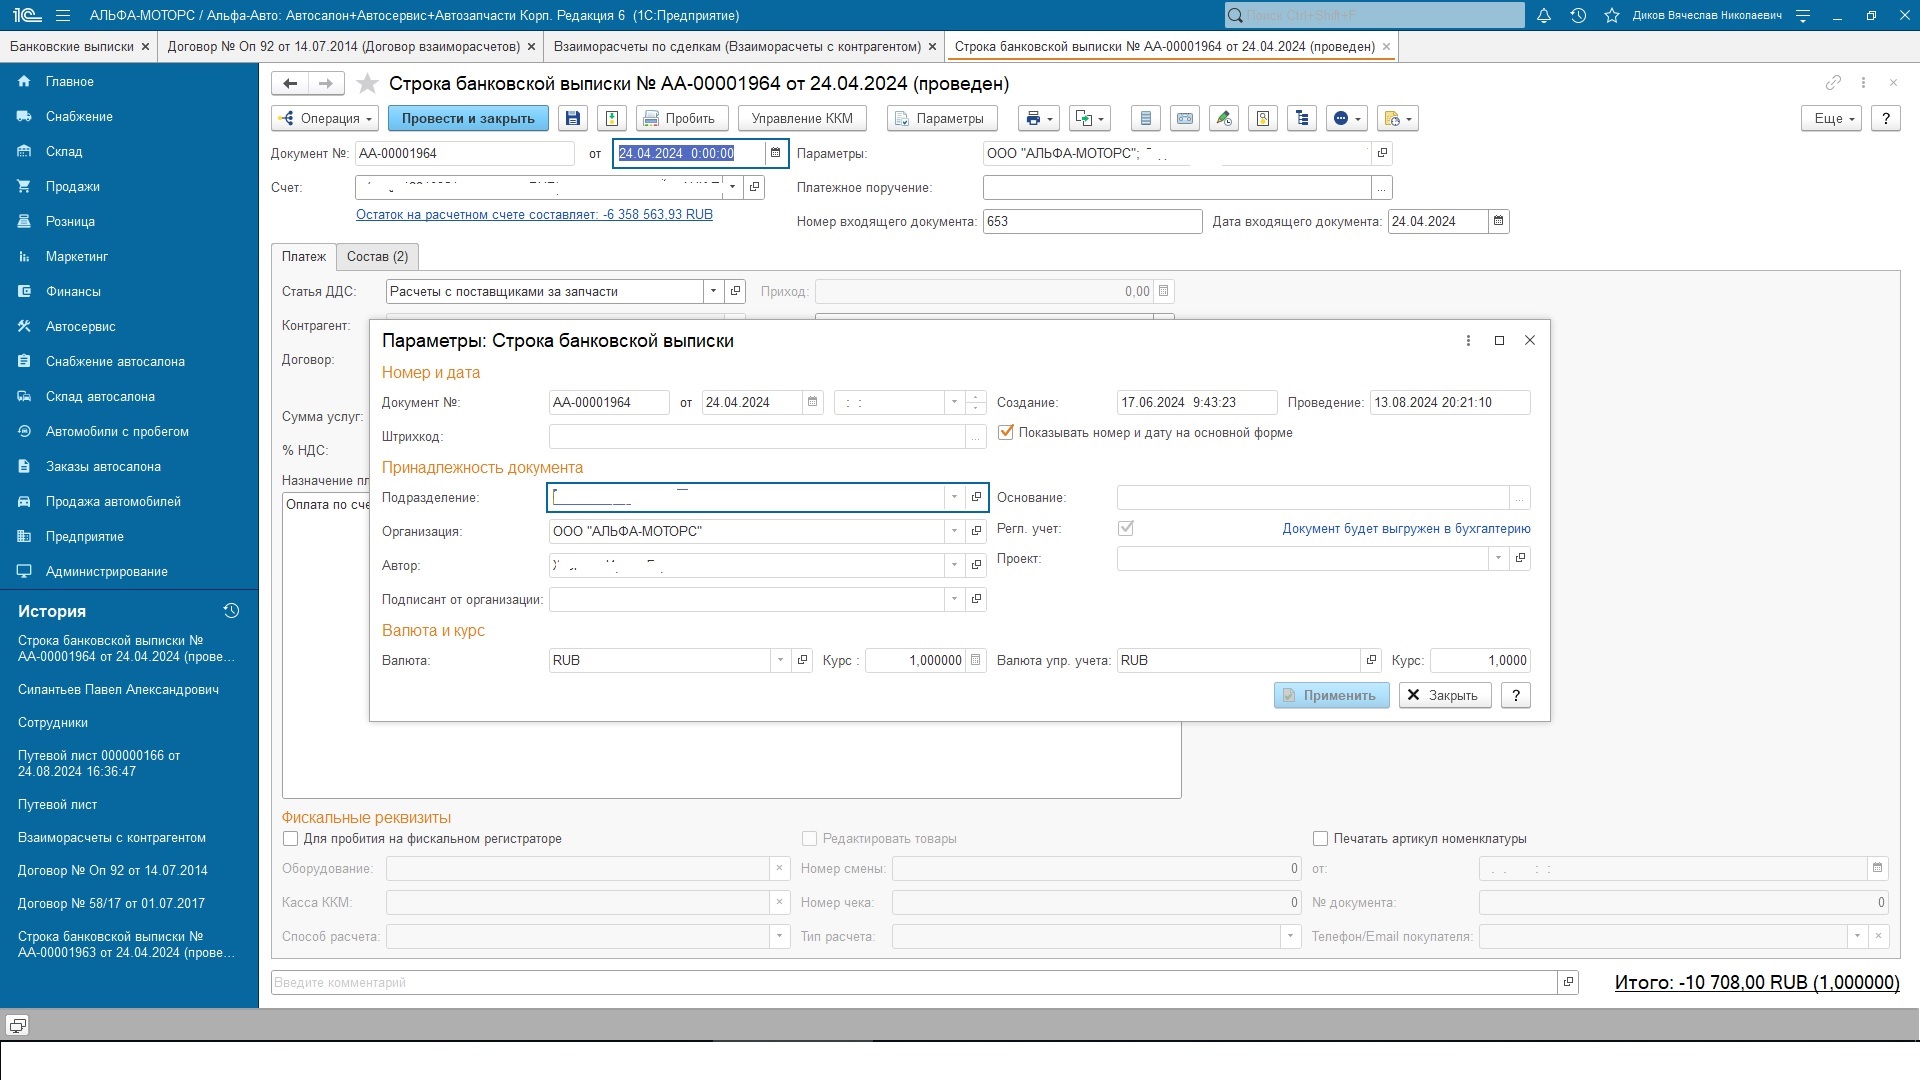Expand the Проект dropdown
Image resolution: width=1920 pixels, height=1080 pixels.
1498,558
